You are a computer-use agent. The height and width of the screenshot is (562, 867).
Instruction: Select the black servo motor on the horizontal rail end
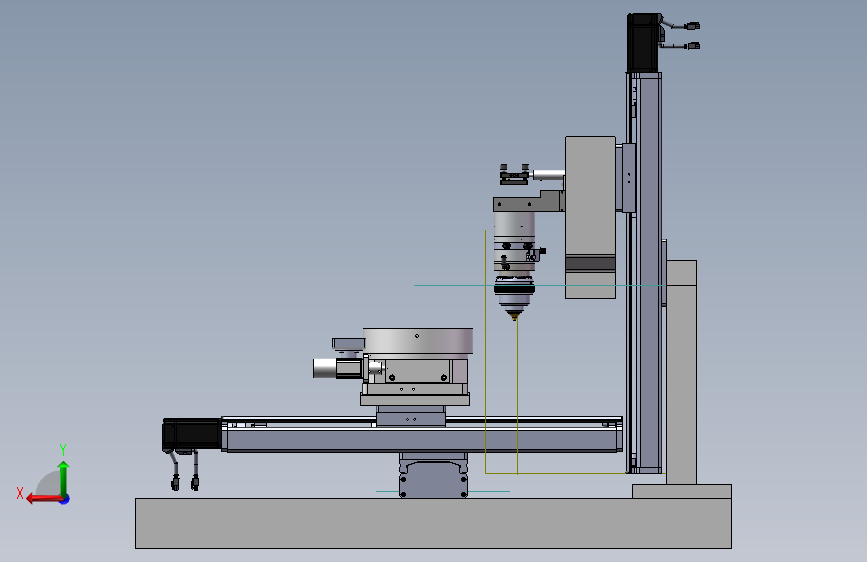191,435
